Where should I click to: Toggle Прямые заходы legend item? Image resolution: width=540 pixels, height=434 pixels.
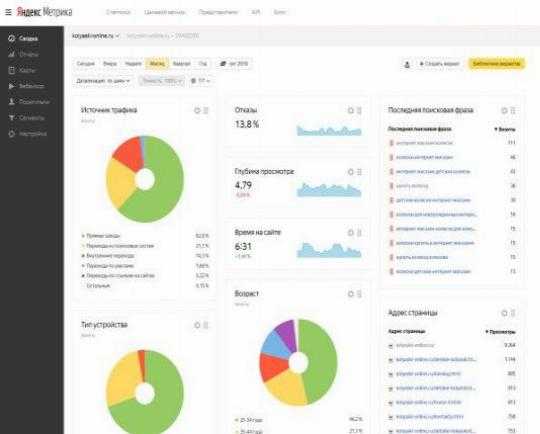[101, 236]
